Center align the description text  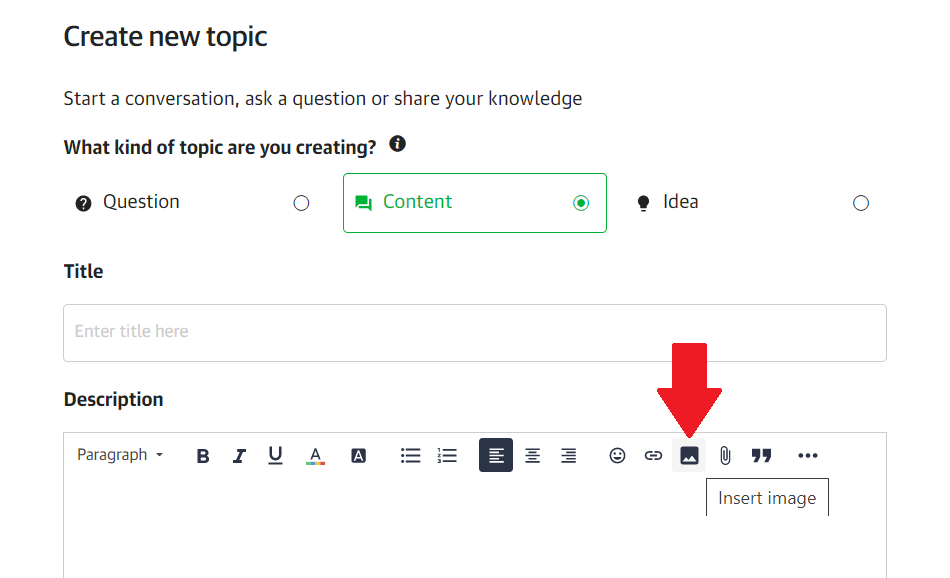point(533,456)
